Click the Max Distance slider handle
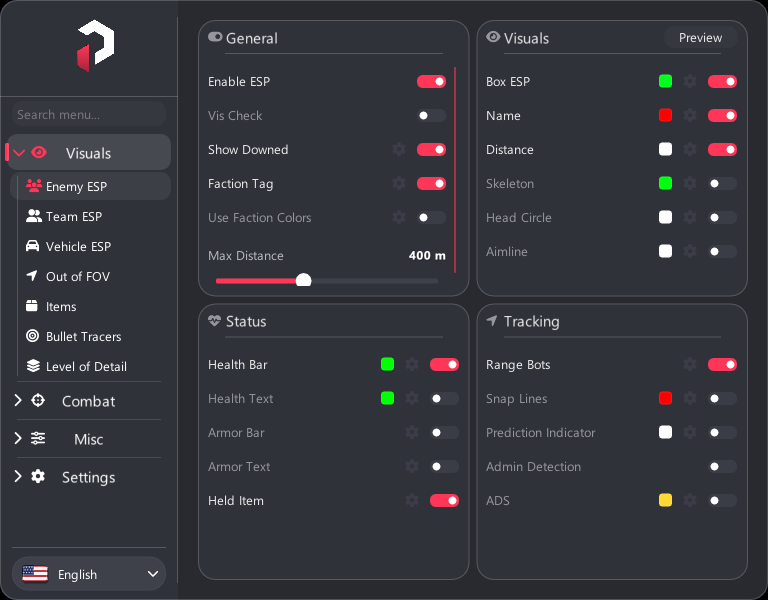Image resolution: width=768 pixels, height=600 pixels. click(304, 281)
